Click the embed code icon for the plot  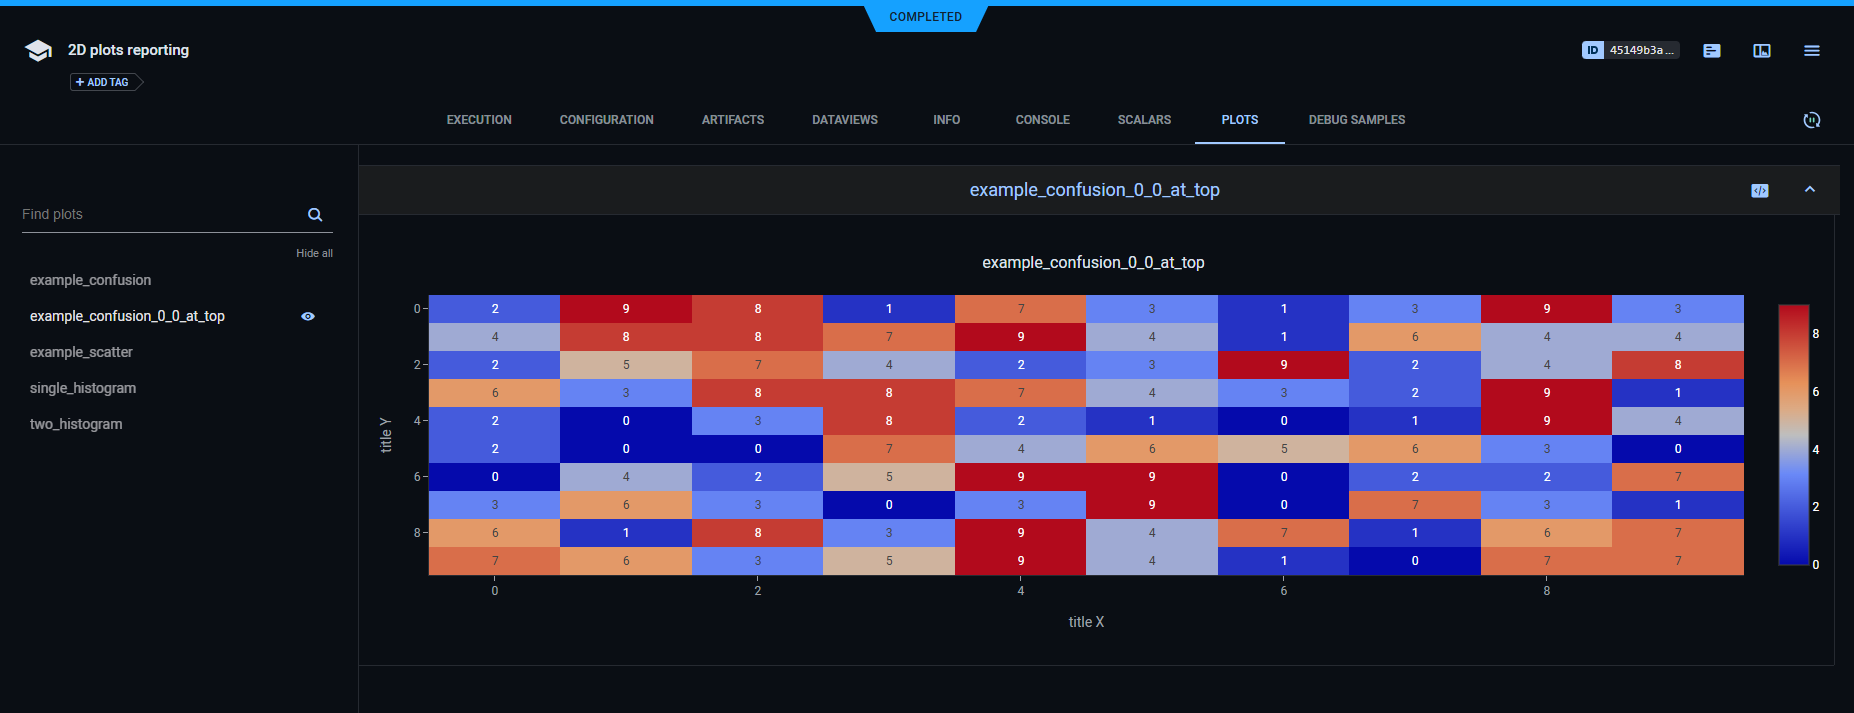coord(1760,191)
